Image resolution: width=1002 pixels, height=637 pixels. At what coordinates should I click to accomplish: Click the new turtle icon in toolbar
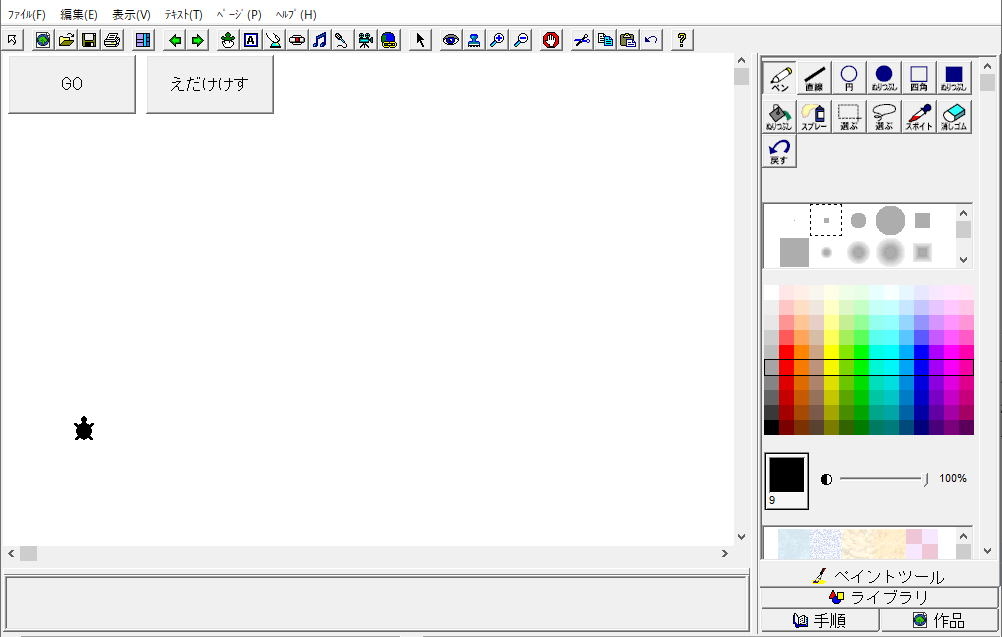tap(228, 40)
